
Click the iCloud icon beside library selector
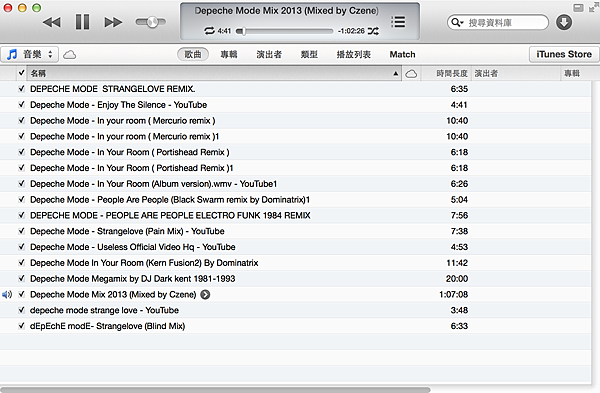pos(69,55)
